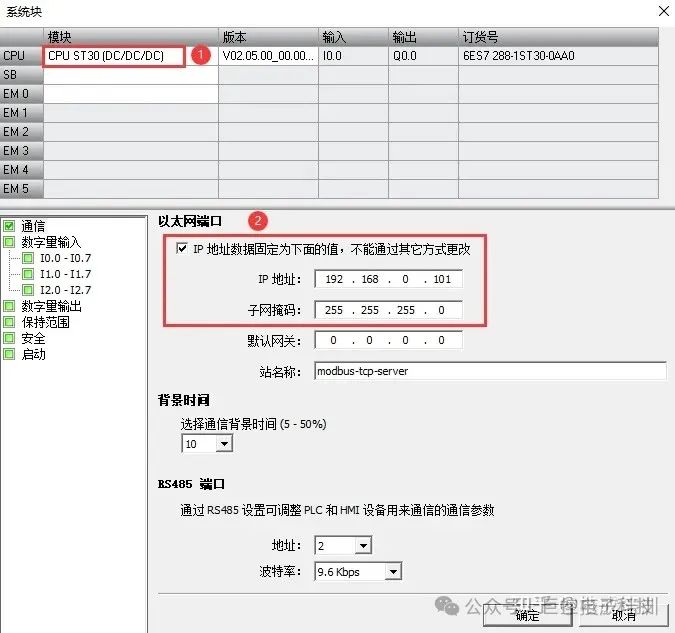Select the EM 4 row header
This screenshot has height=633, width=675.
pyautogui.click(x=22, y=170)
